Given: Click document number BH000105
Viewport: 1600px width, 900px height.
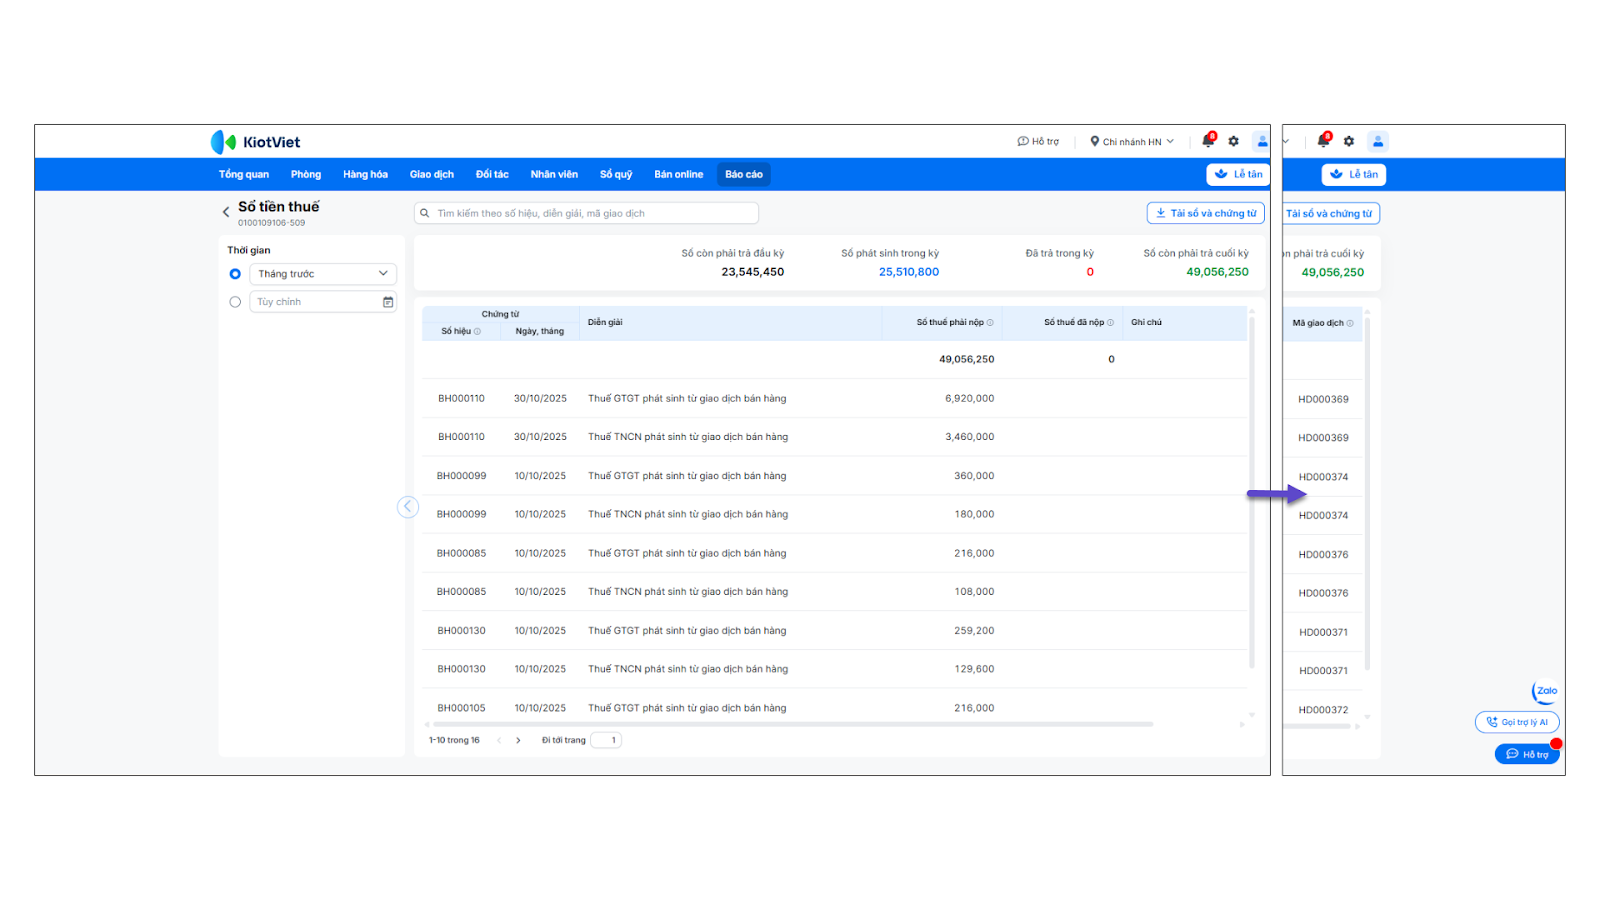Looking at the screenshot, I should (461, 708).
